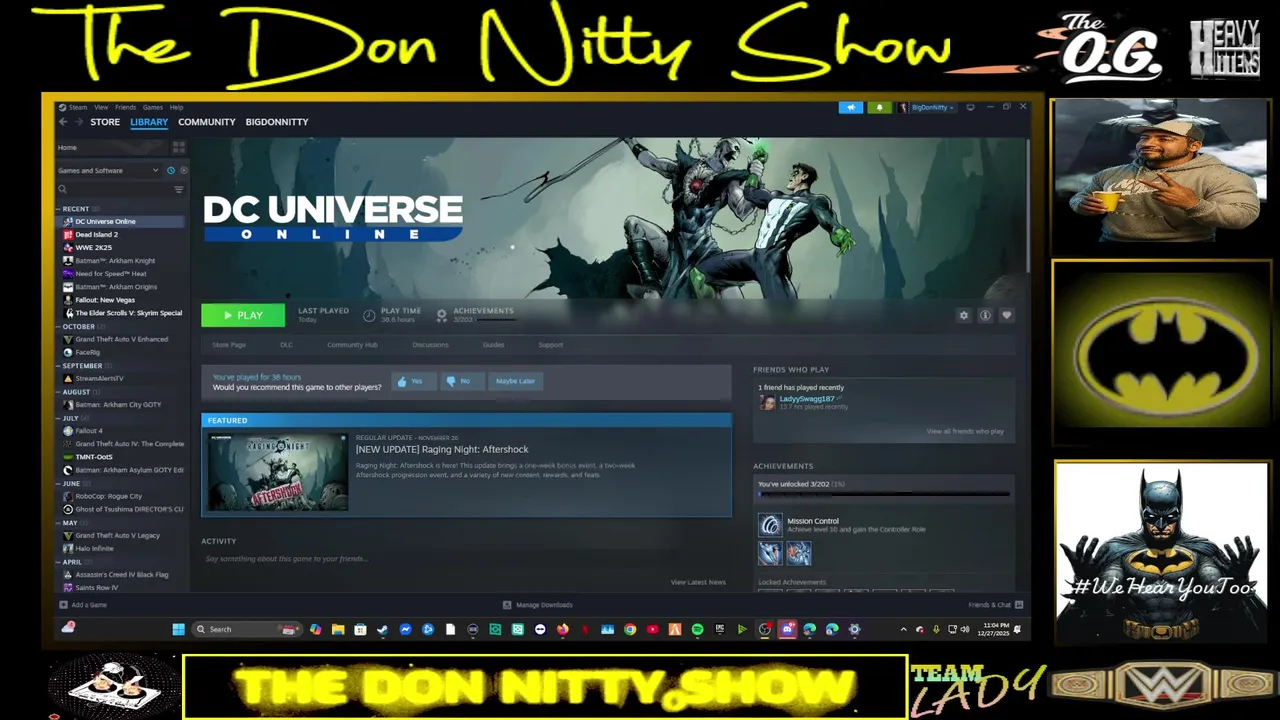
Task: Click the achievements progress bar
Action: pos(883,494)
